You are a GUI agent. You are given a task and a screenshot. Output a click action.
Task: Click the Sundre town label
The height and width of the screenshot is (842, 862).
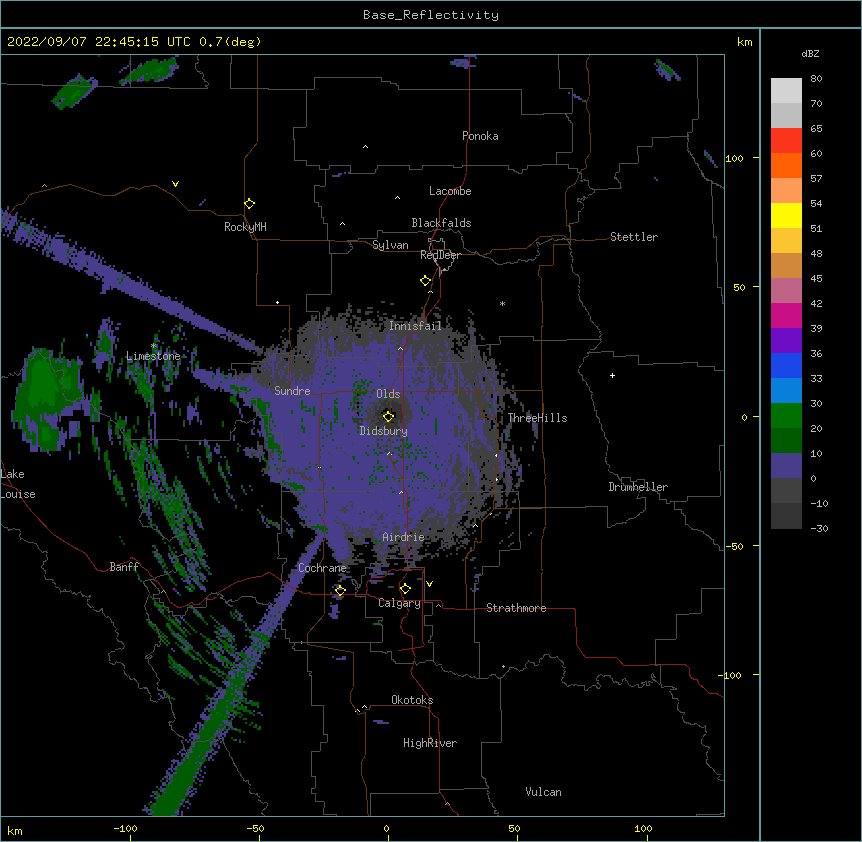[292, 391]
